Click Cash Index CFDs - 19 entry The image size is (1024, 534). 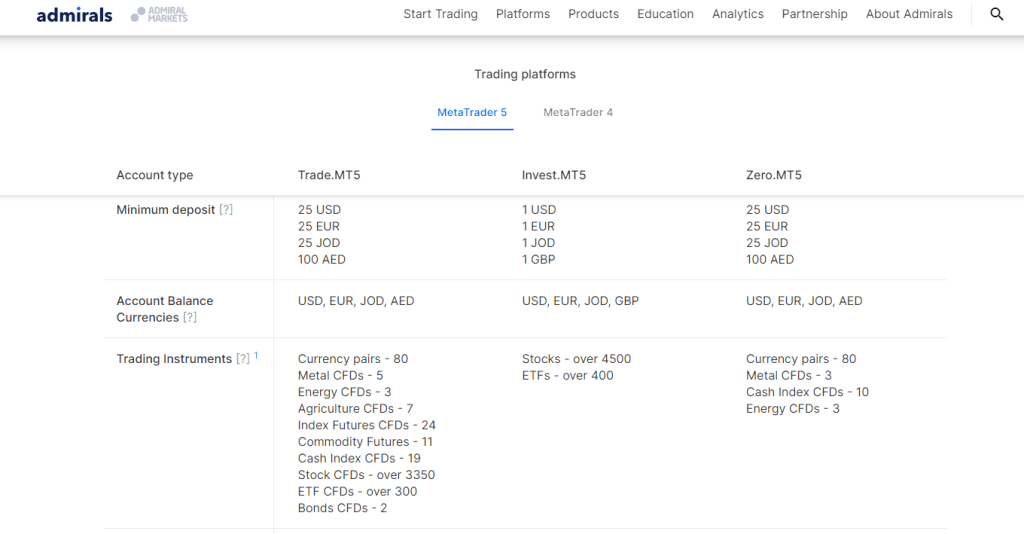point(359,458)
